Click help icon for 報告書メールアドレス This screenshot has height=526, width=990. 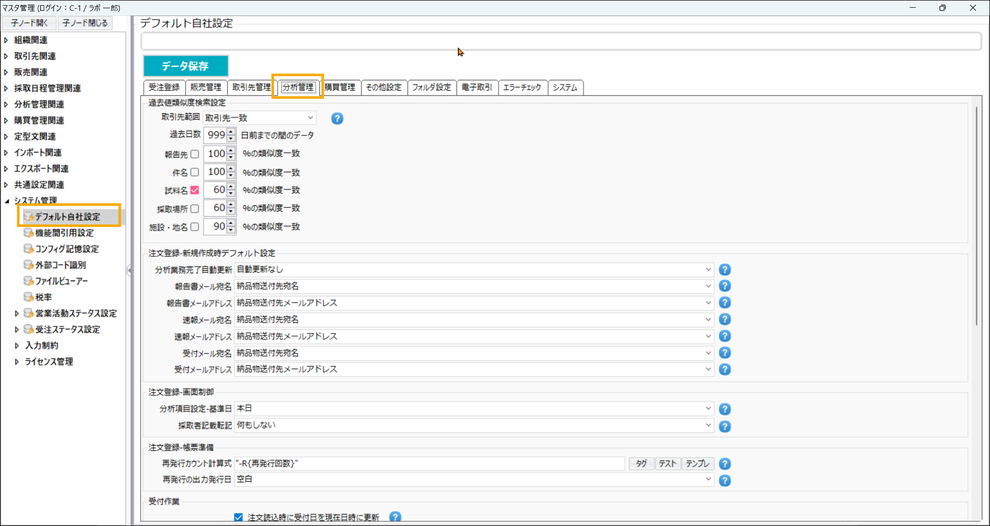(725, 303)
